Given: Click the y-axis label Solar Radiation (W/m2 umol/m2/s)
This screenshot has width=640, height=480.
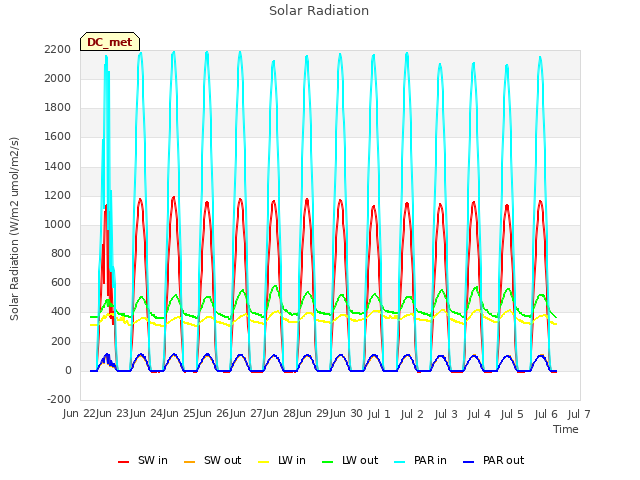Looking at the screenshot, I should [x=14, y=229].
